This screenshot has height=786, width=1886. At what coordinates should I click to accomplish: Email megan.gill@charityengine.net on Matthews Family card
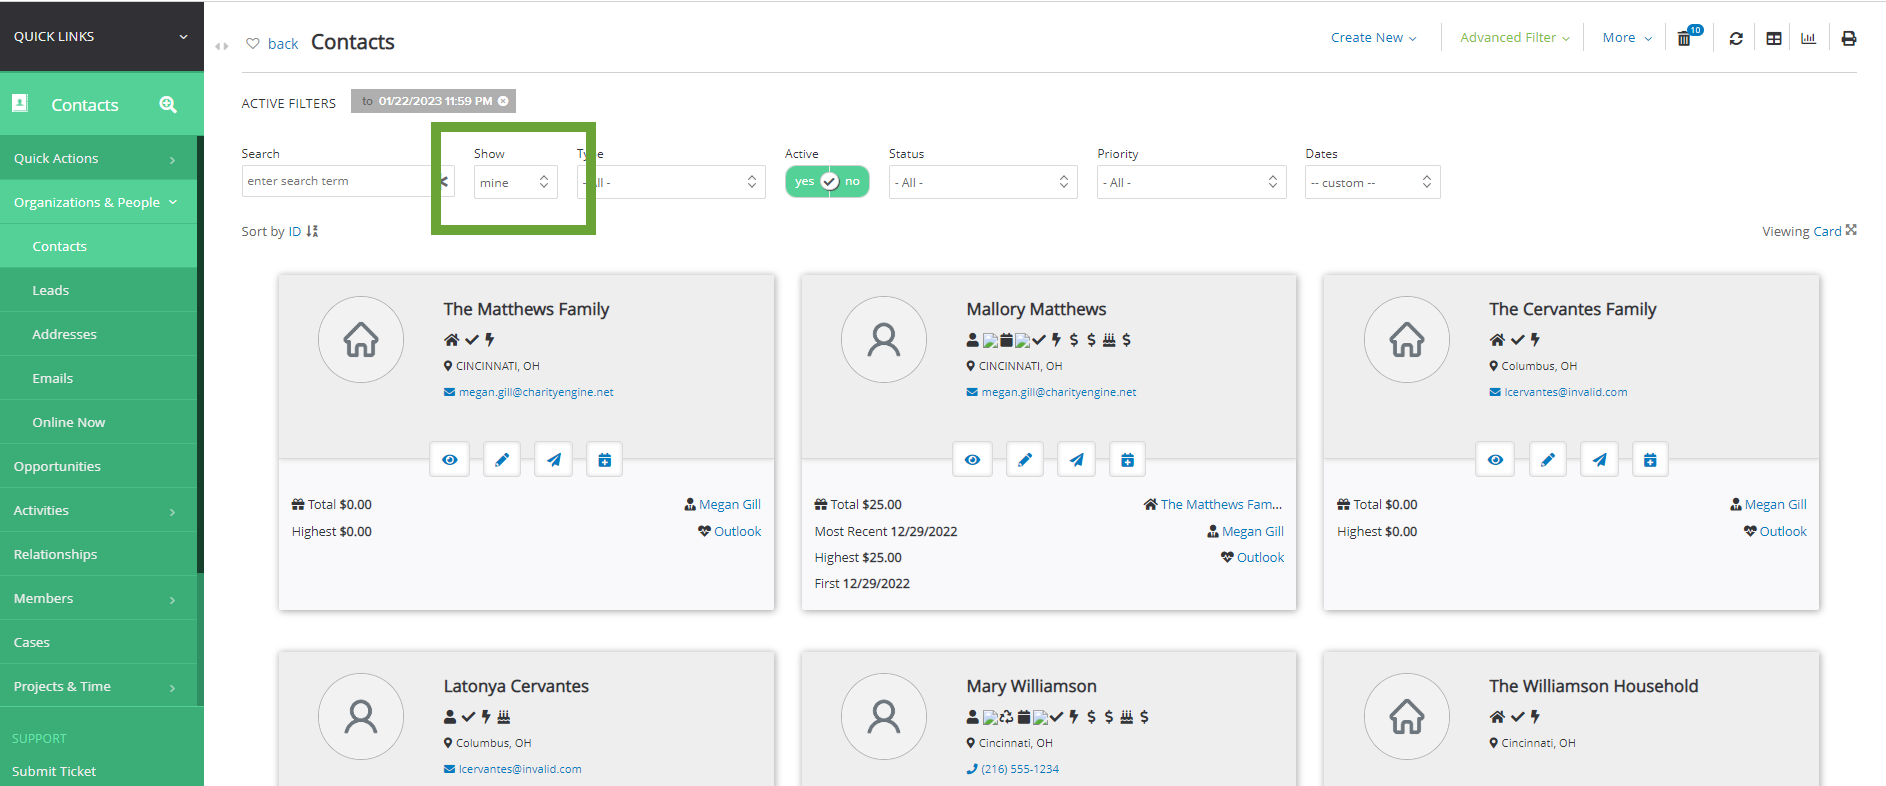point(536,392)
